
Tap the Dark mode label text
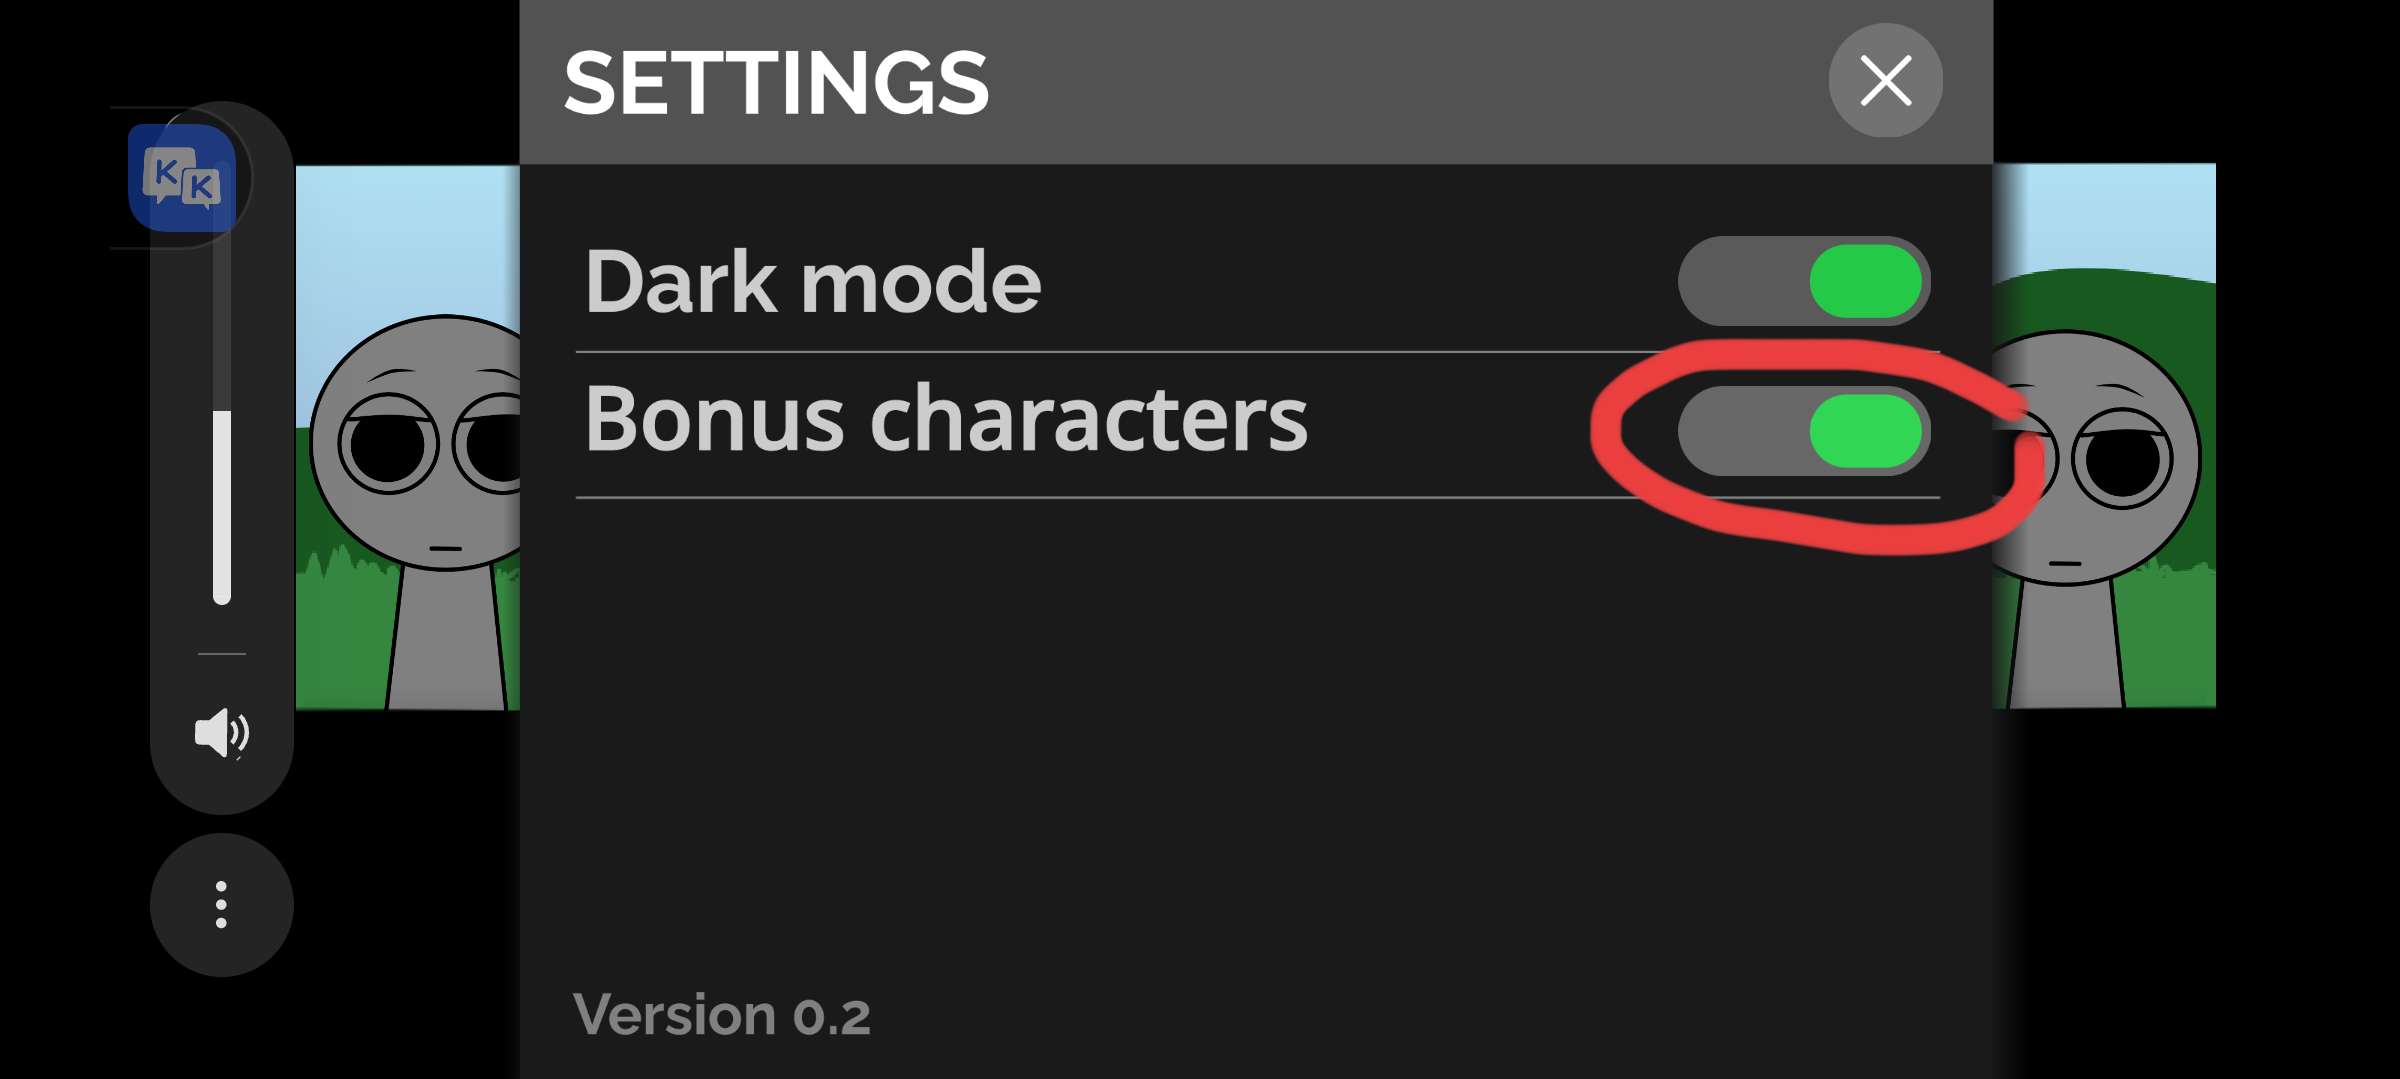point(812,282)
